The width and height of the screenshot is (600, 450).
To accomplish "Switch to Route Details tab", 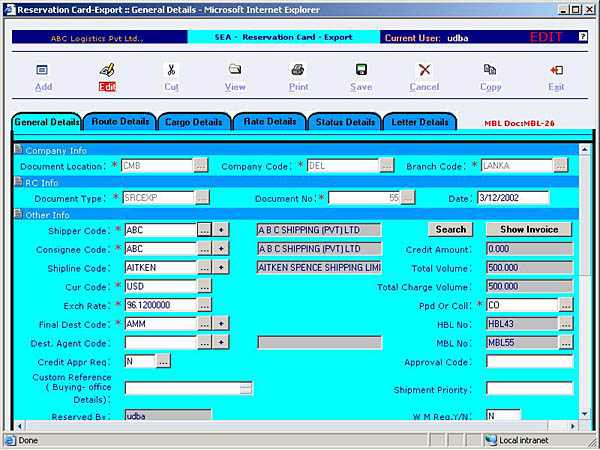I will click(120, 122).
